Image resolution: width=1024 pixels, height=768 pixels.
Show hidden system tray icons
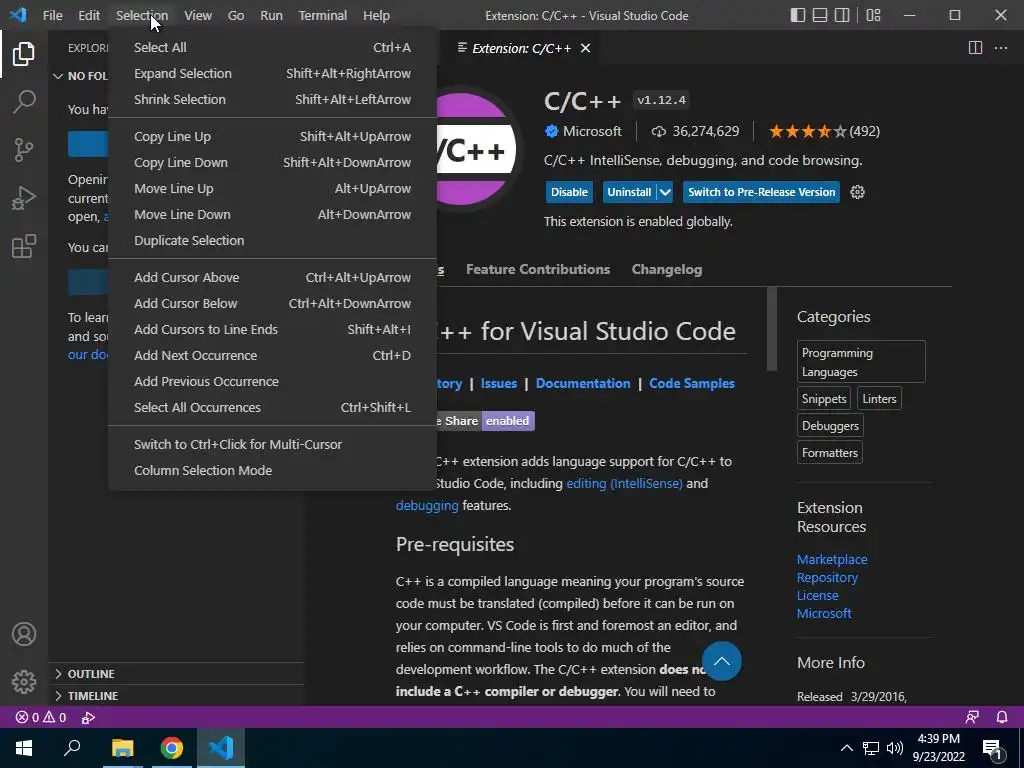coord(846,748)
